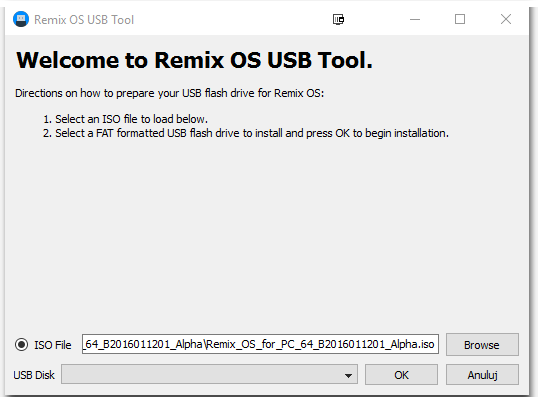Minimize the Remix OS USB Tool window
Image resolution: width=538 pixels, height=404 pixels.
(415, 20)
